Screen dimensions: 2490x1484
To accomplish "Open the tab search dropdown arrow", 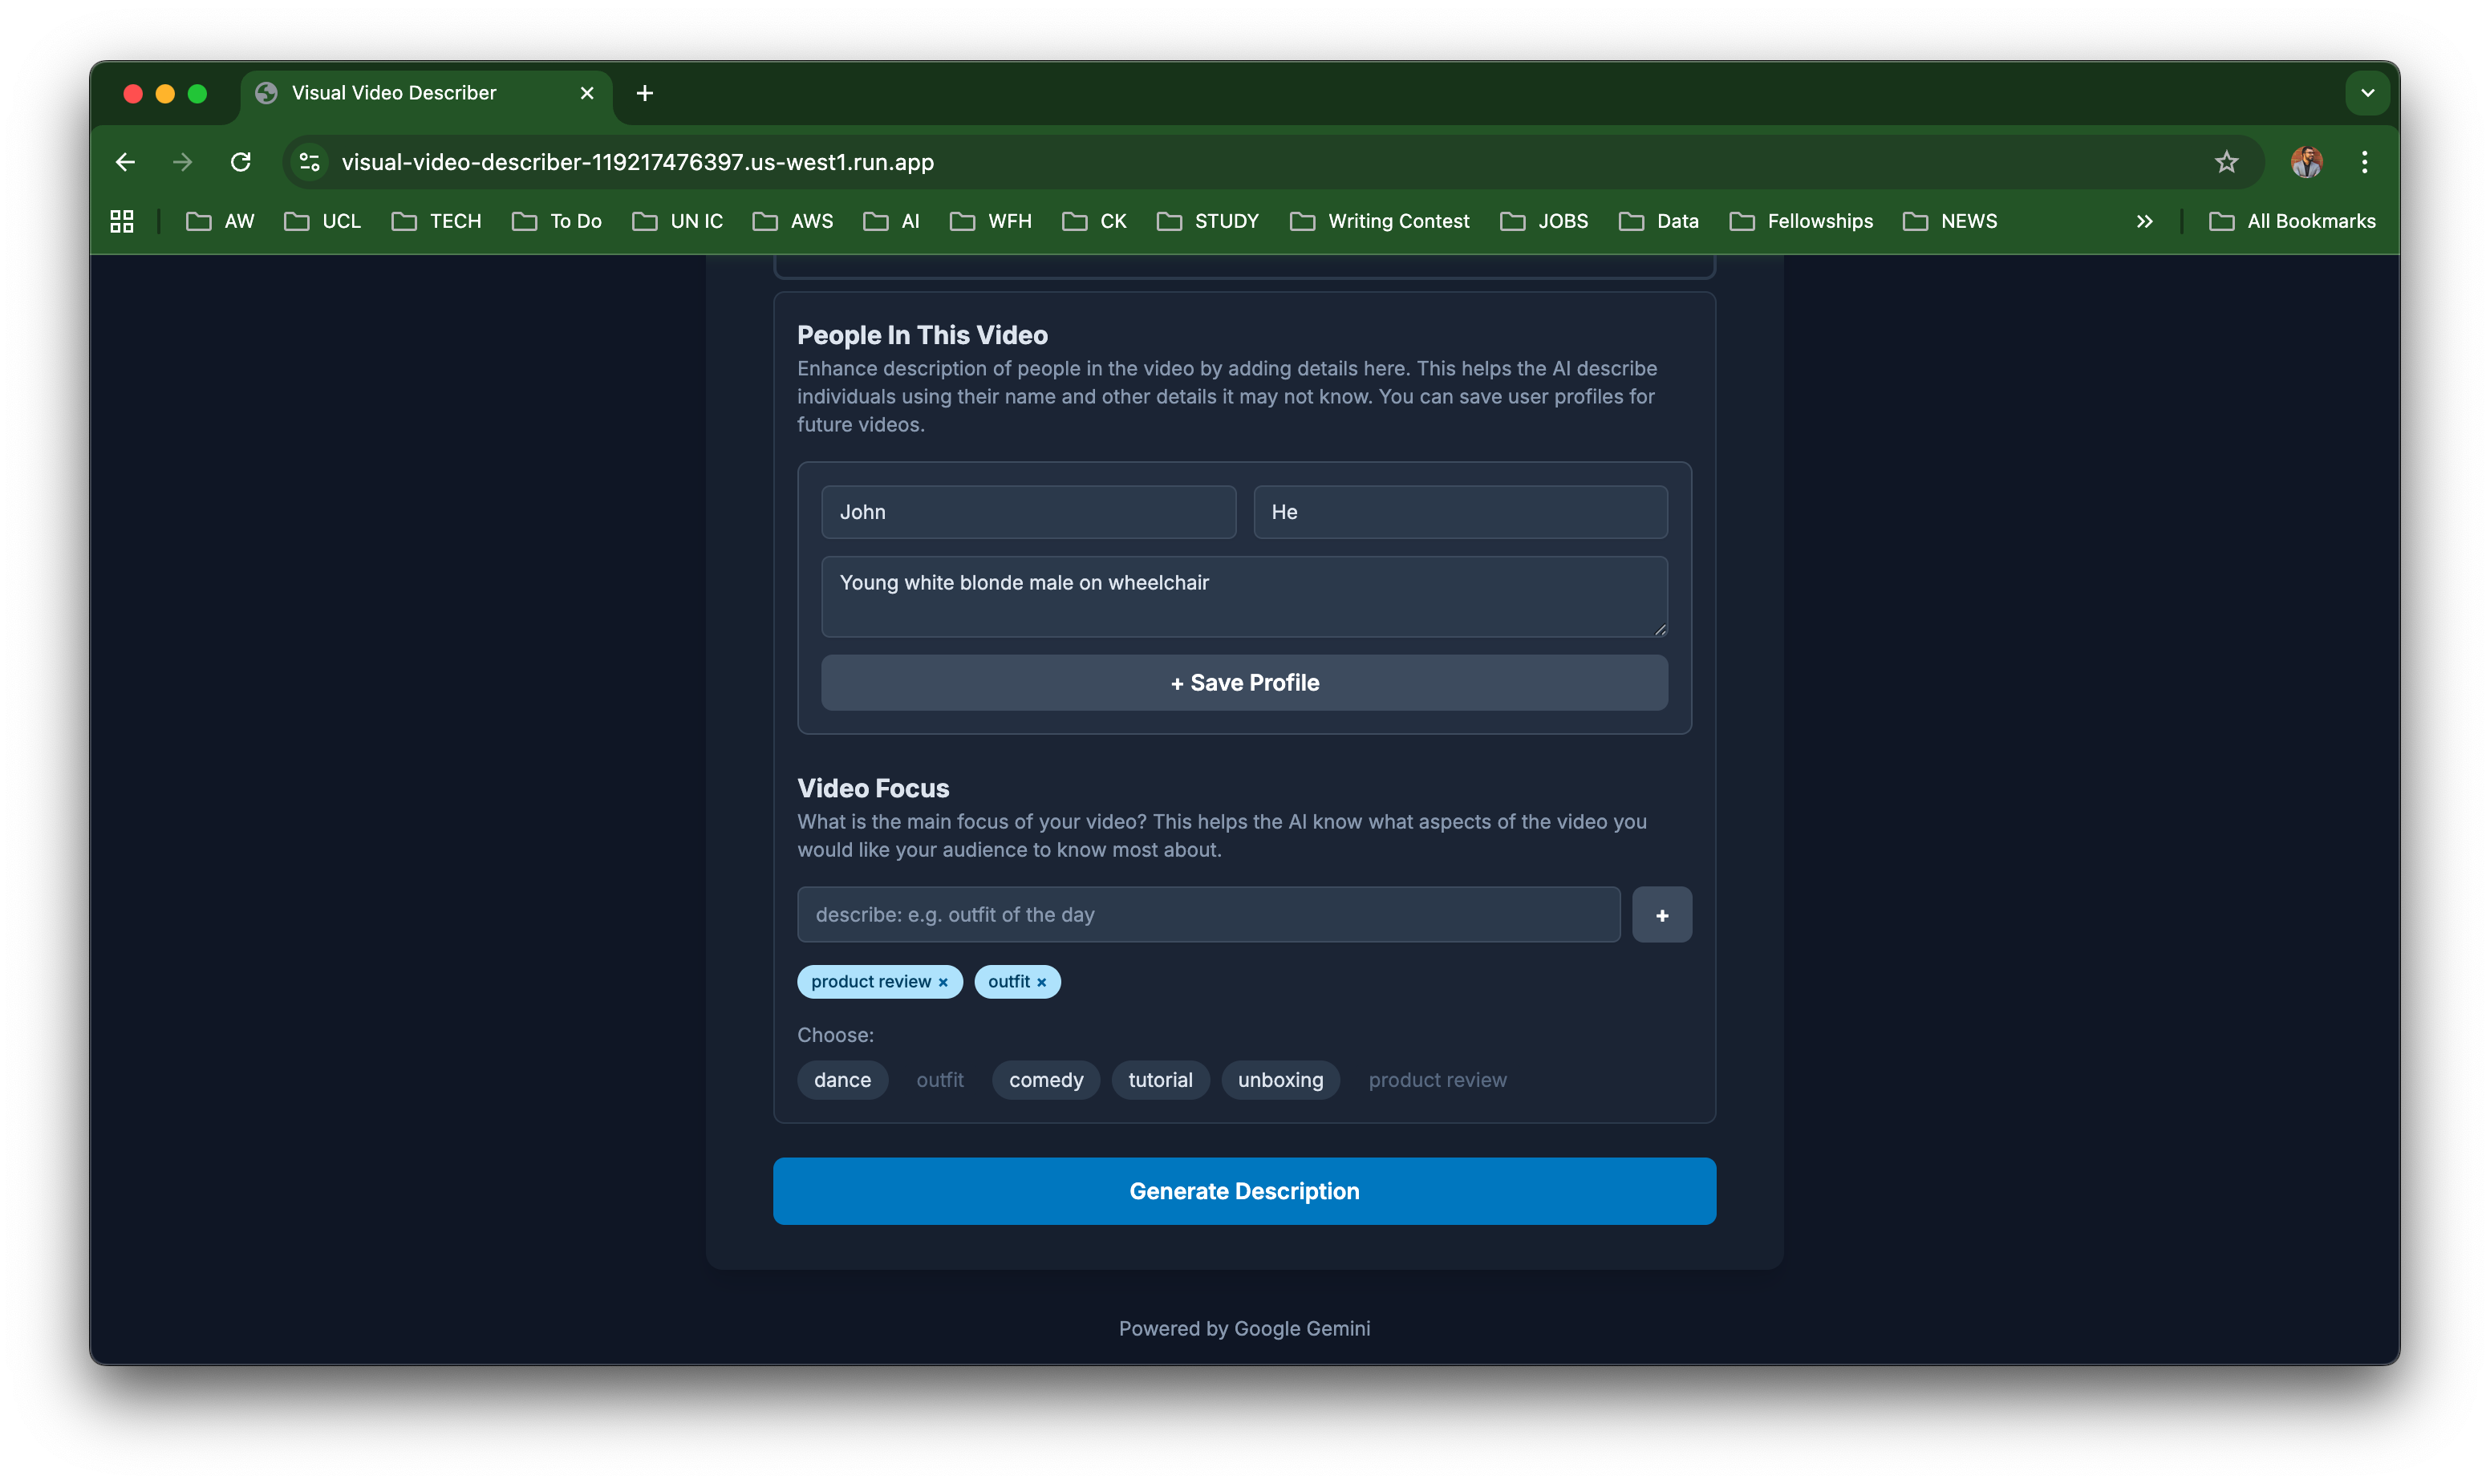I will click(x=2367, y=93).
